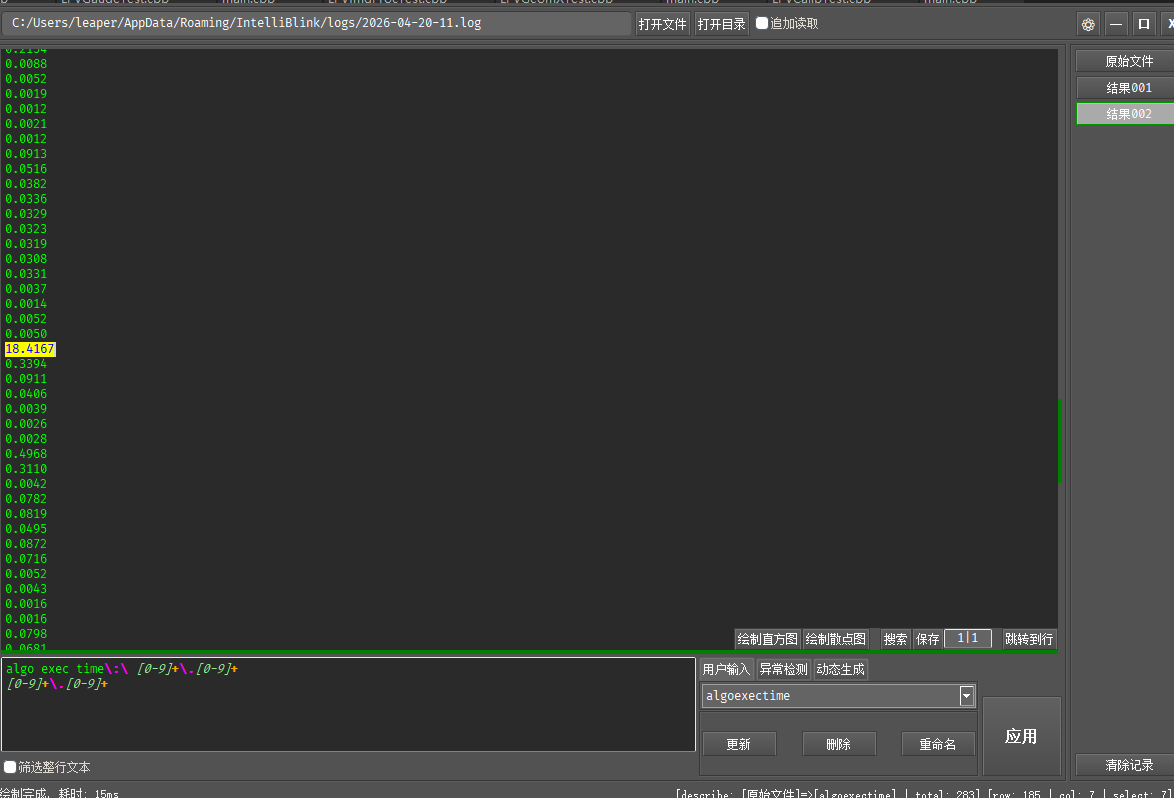Switch to the 用户输入 tab
The height and width of the screenshot is (798, 1174).
(x=726, y=669)
